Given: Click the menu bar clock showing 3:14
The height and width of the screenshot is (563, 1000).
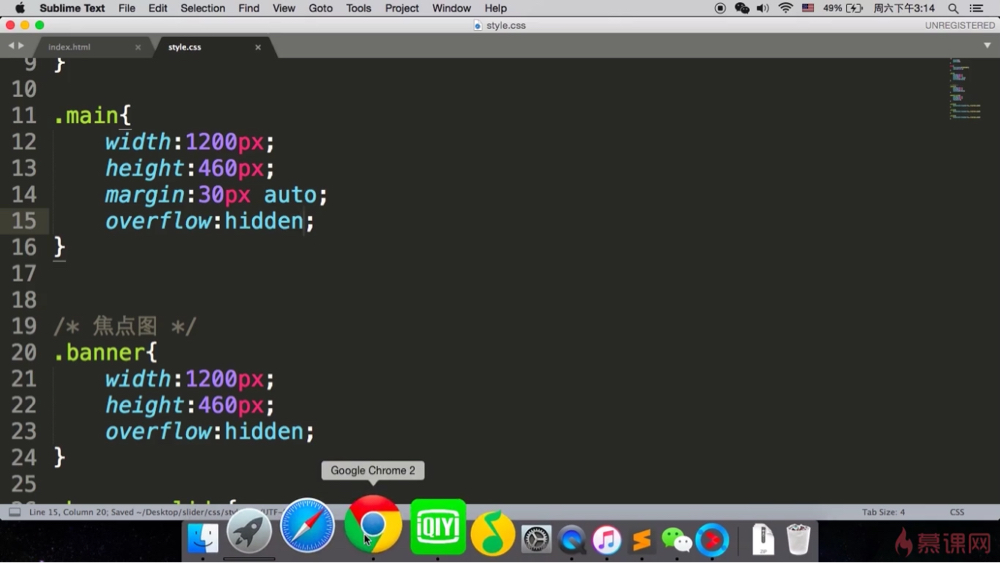Looking at the screenshot, I should (904, 8).
